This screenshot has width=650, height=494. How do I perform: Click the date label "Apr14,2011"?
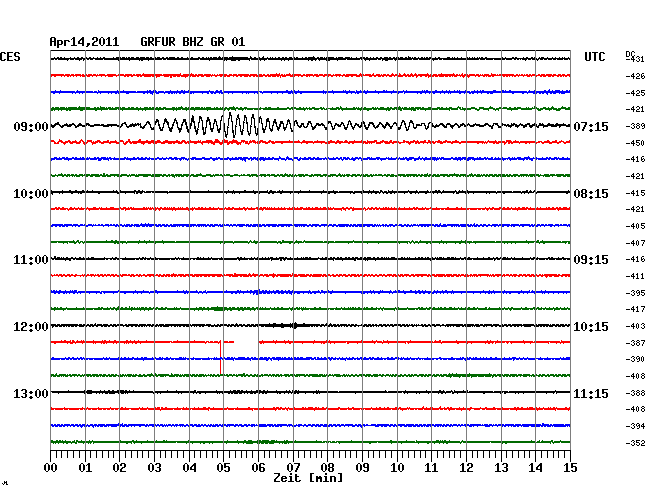(84, 42)
